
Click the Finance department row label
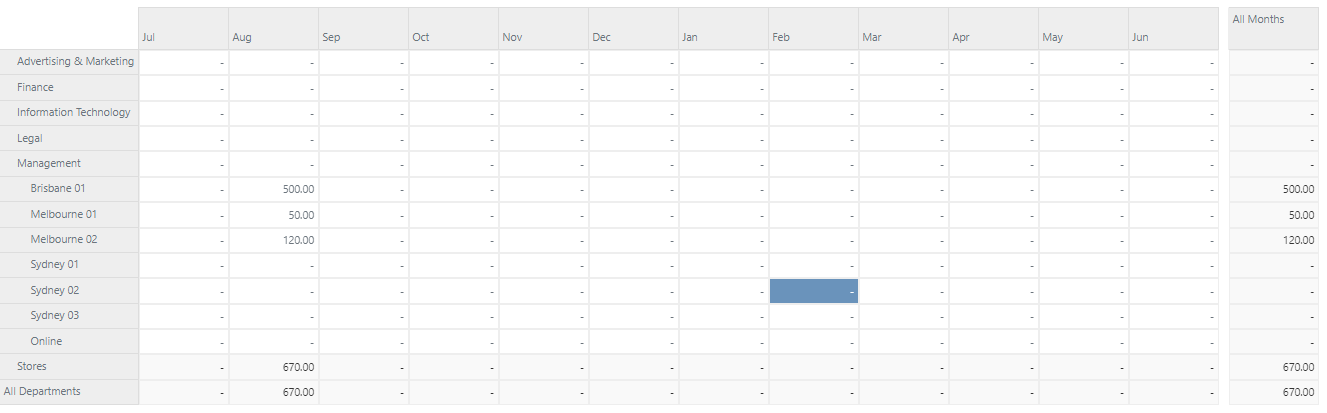[x=35, y=87]
